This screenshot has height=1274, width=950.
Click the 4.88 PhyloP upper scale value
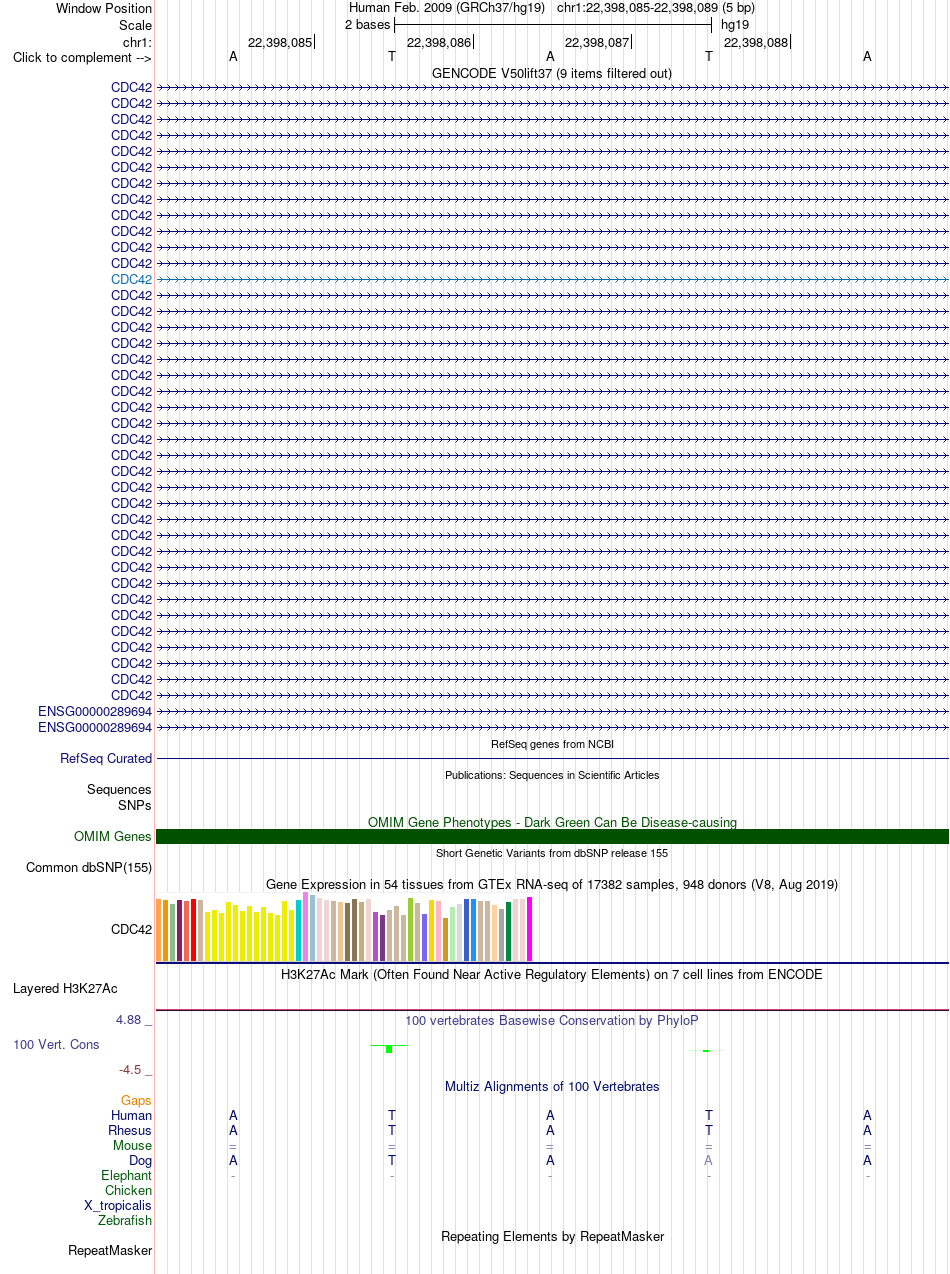click(128, 1020)
